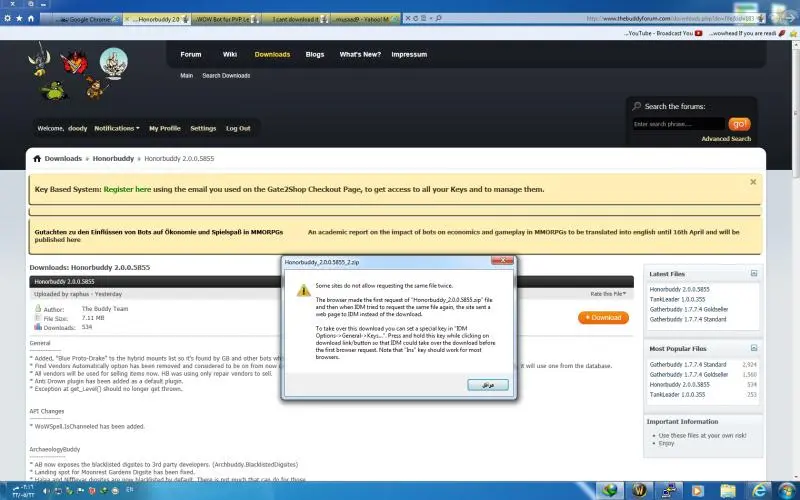Click the volume speaker tray icon
Viewport: 800px width, 500px height.
[46, 491]
